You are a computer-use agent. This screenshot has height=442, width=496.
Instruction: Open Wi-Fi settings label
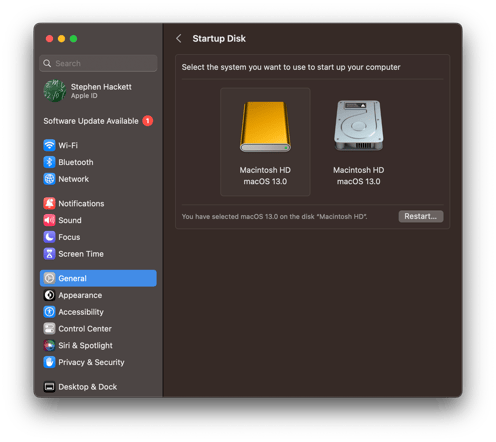point(68,145)
